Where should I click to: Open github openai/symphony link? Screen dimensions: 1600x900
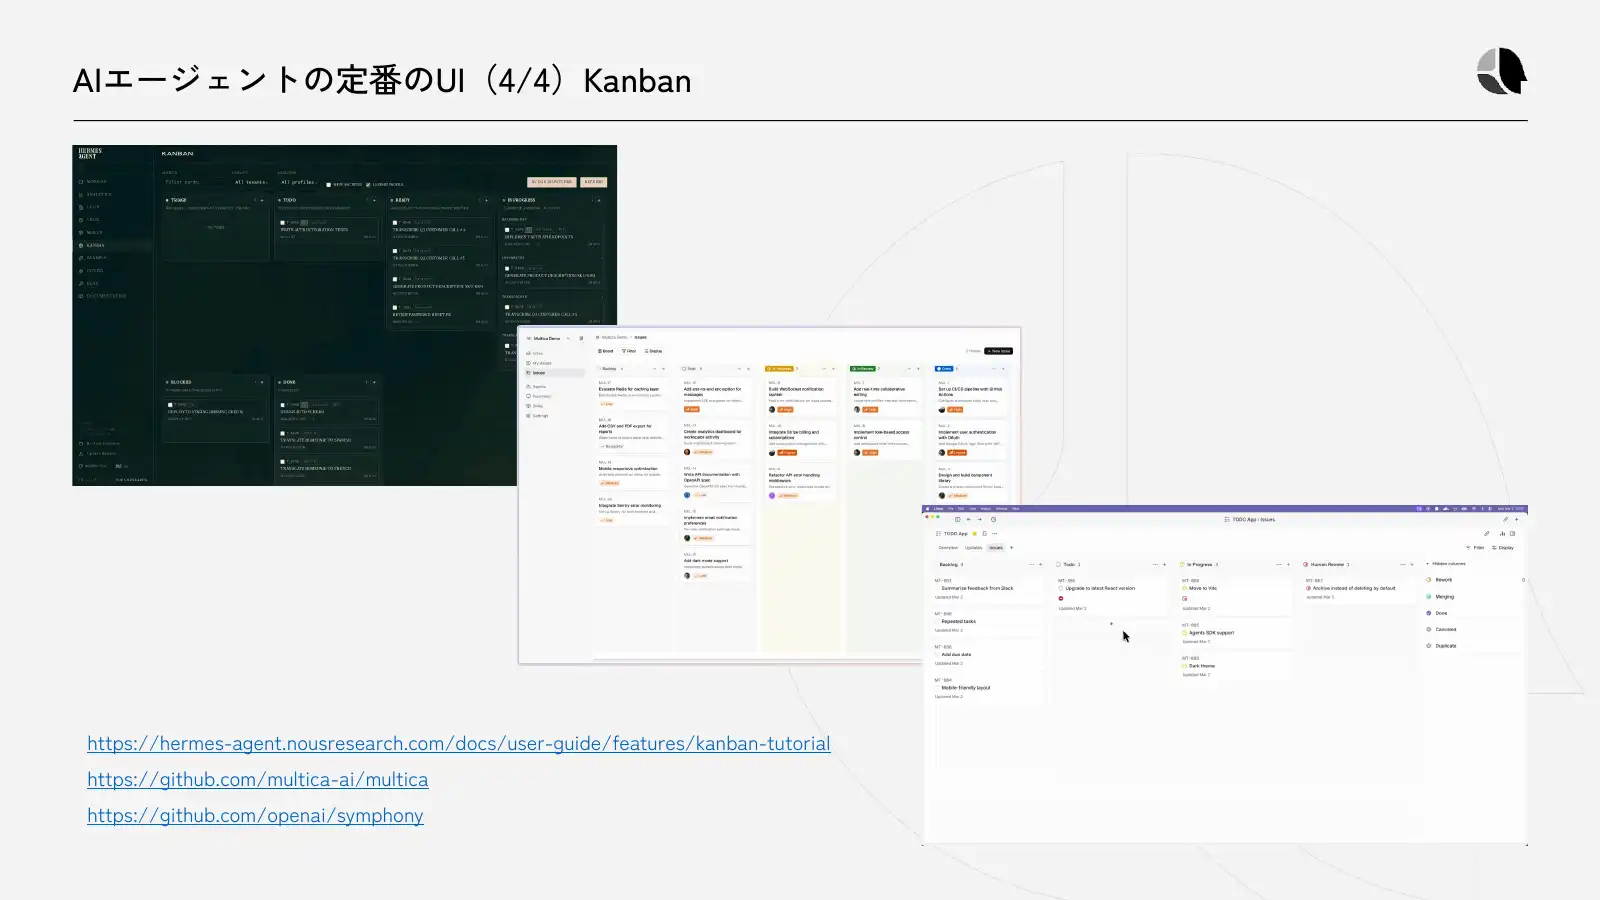[255, 816]
